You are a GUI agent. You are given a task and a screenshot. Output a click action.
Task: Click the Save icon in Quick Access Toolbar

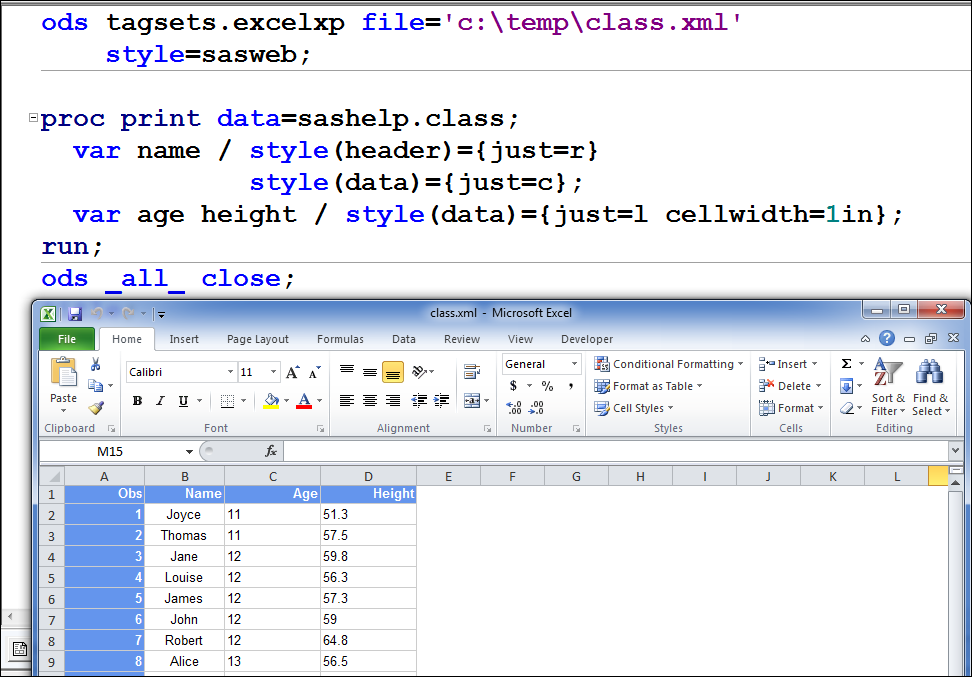[75, 314]
